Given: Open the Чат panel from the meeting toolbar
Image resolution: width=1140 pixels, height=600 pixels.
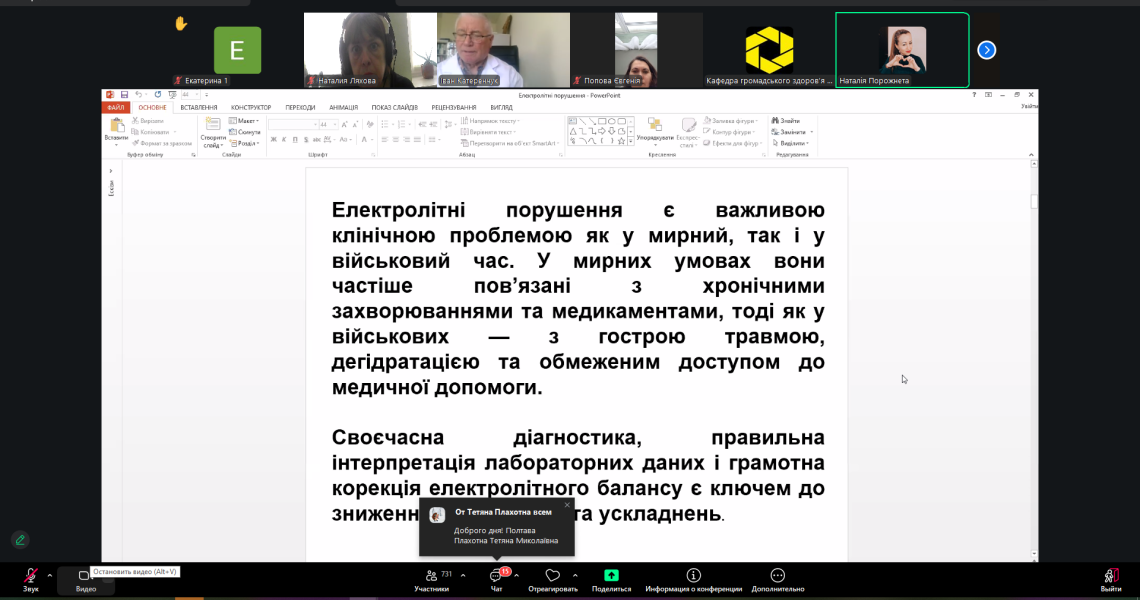Looking at the screenshot, I should tap(497, 578).
